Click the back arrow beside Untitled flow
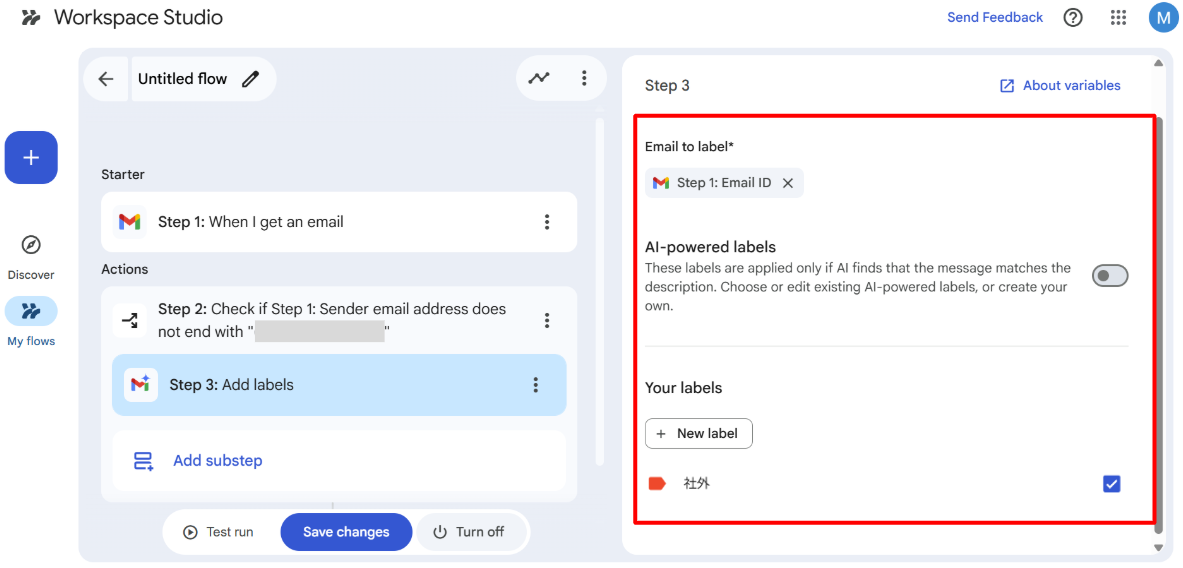The image size is (1183, 568). 106,79
